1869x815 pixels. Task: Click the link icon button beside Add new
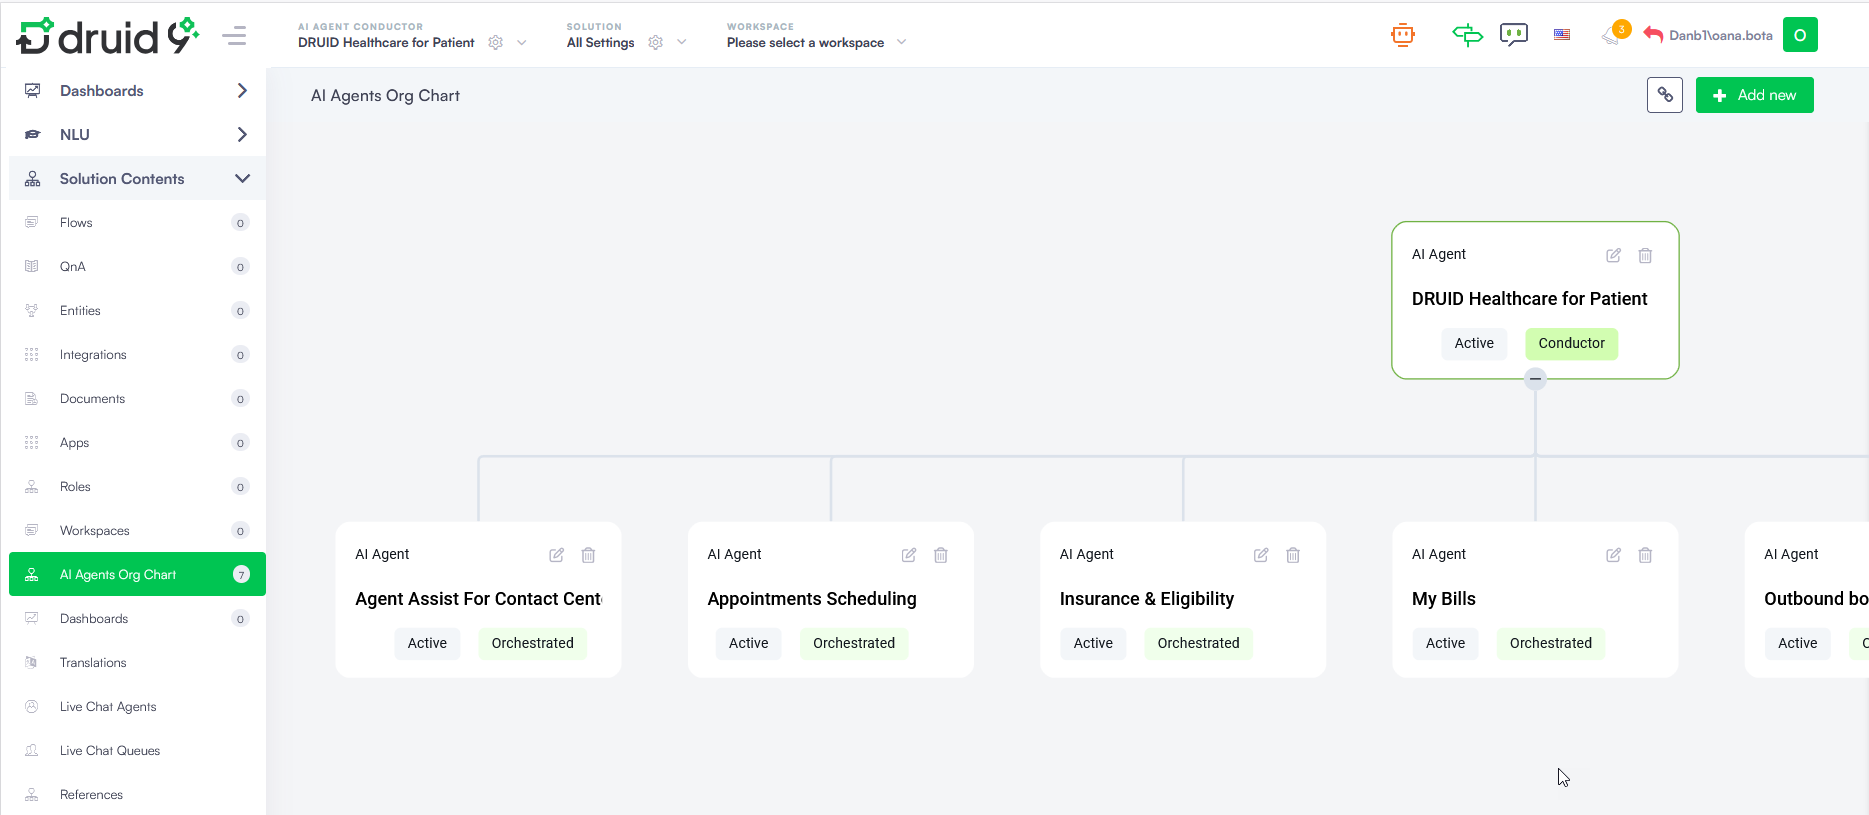tap(1664, 95)
